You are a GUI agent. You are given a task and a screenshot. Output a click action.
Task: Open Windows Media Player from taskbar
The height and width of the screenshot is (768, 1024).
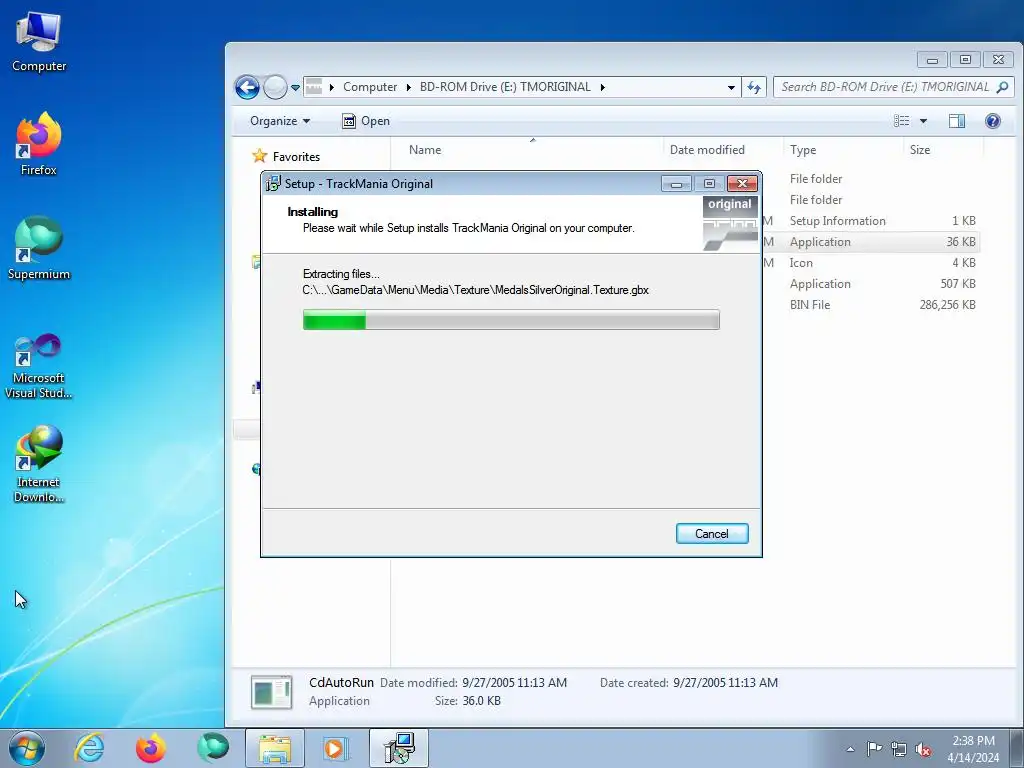tap(336, 748)
